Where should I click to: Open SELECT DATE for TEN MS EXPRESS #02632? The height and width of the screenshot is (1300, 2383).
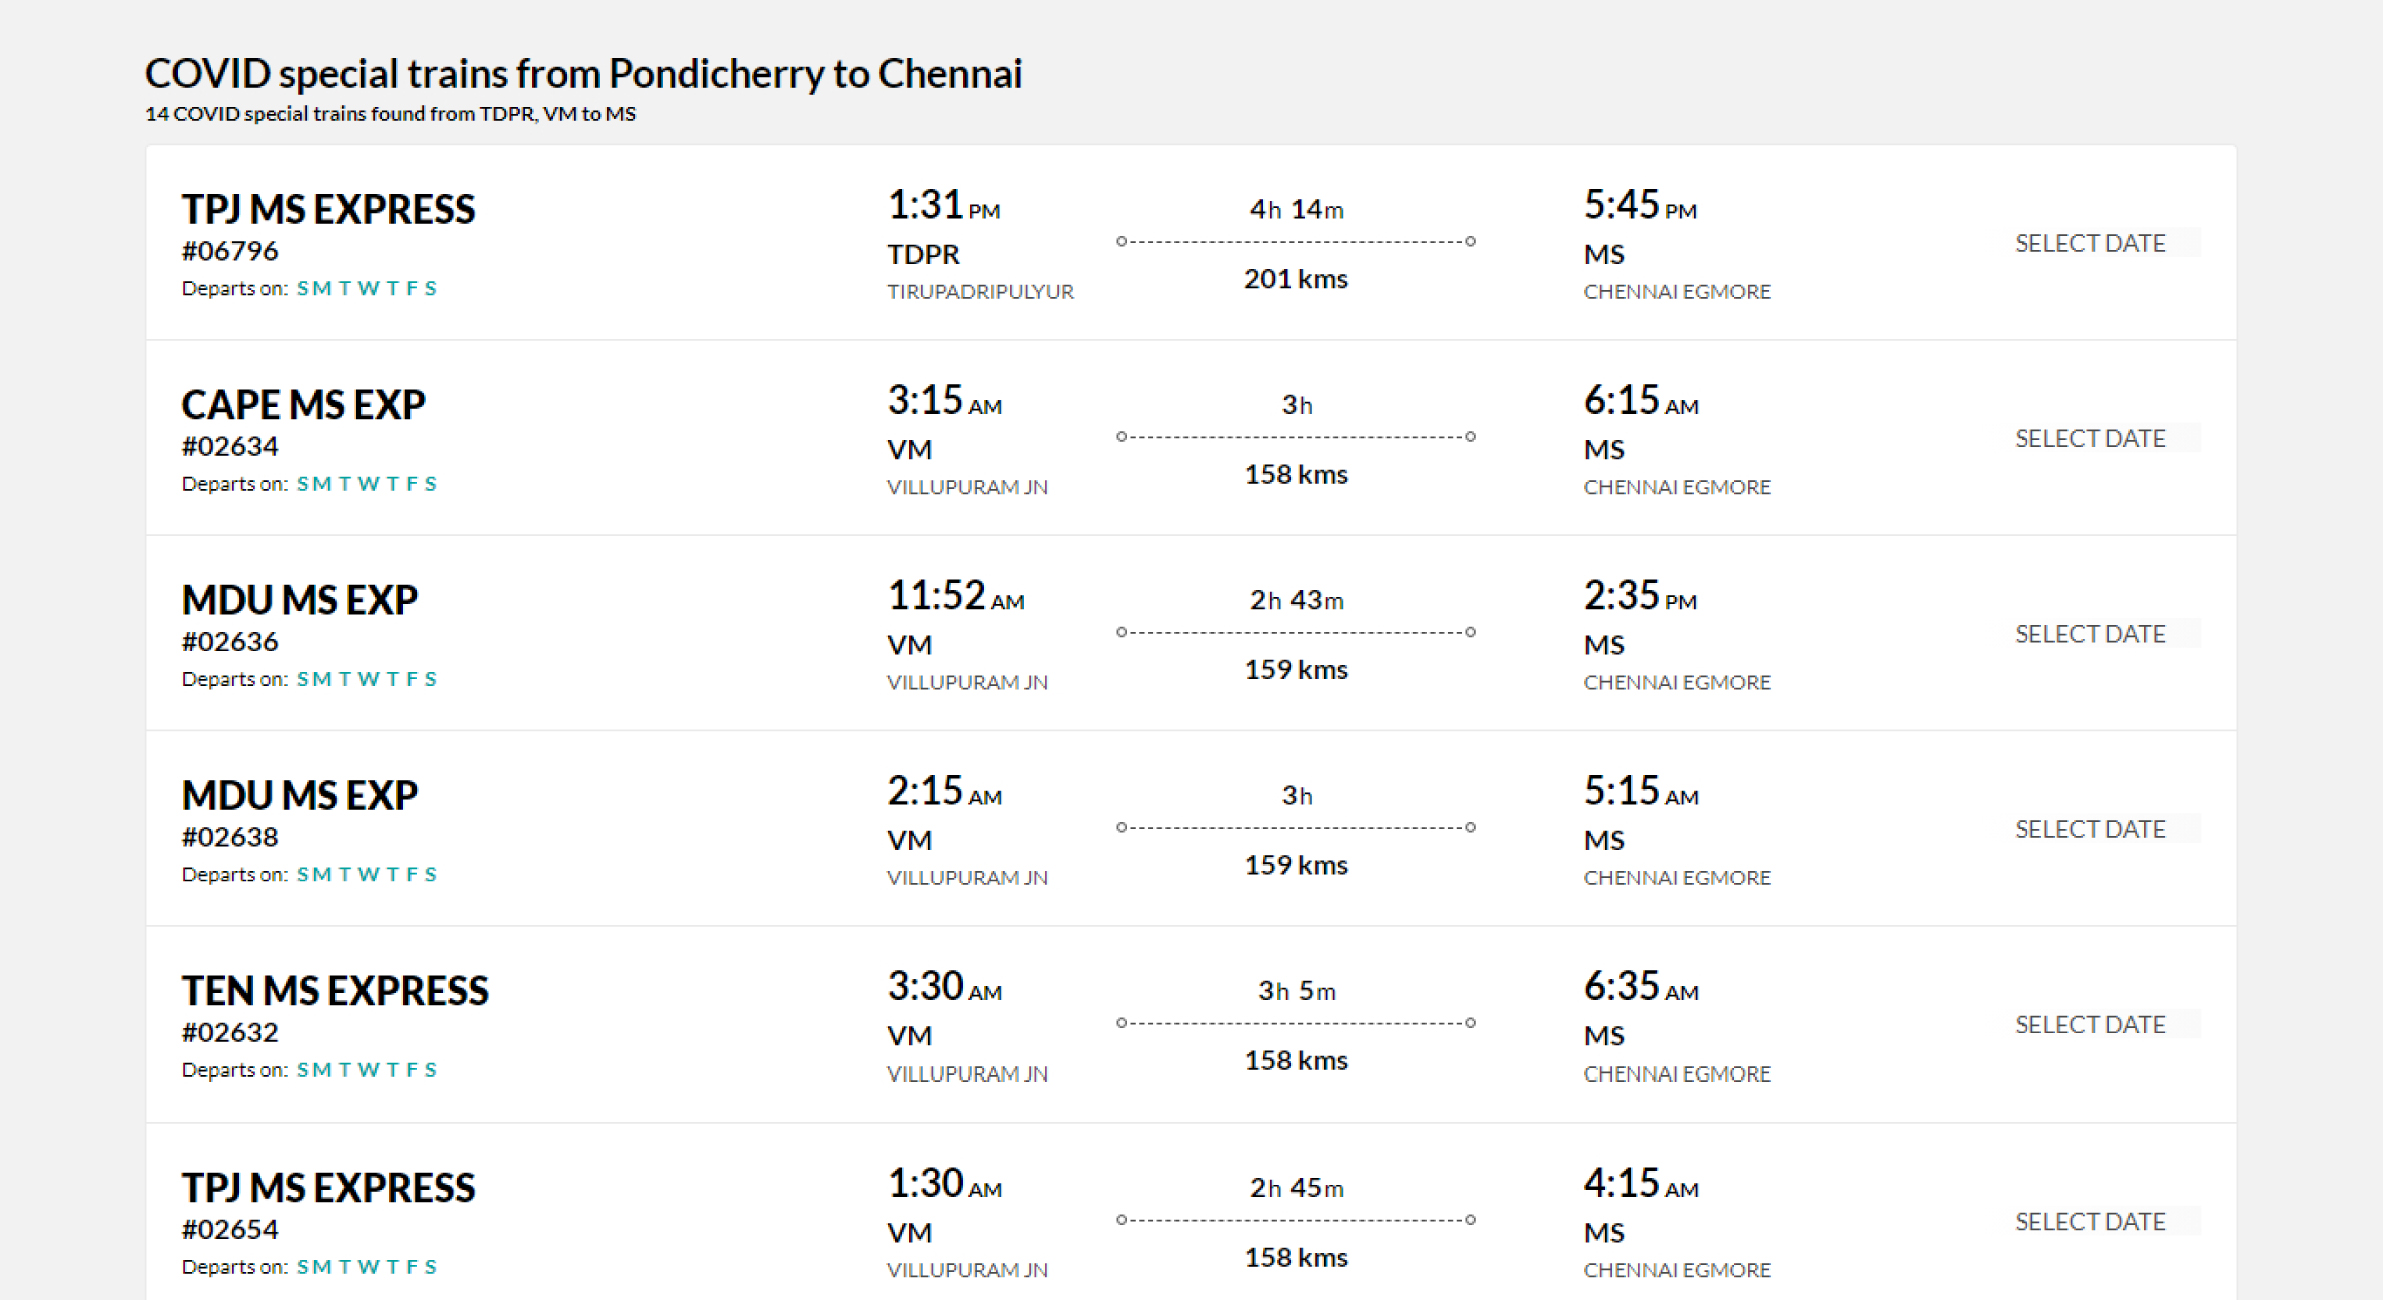tap(2090, 1024)
